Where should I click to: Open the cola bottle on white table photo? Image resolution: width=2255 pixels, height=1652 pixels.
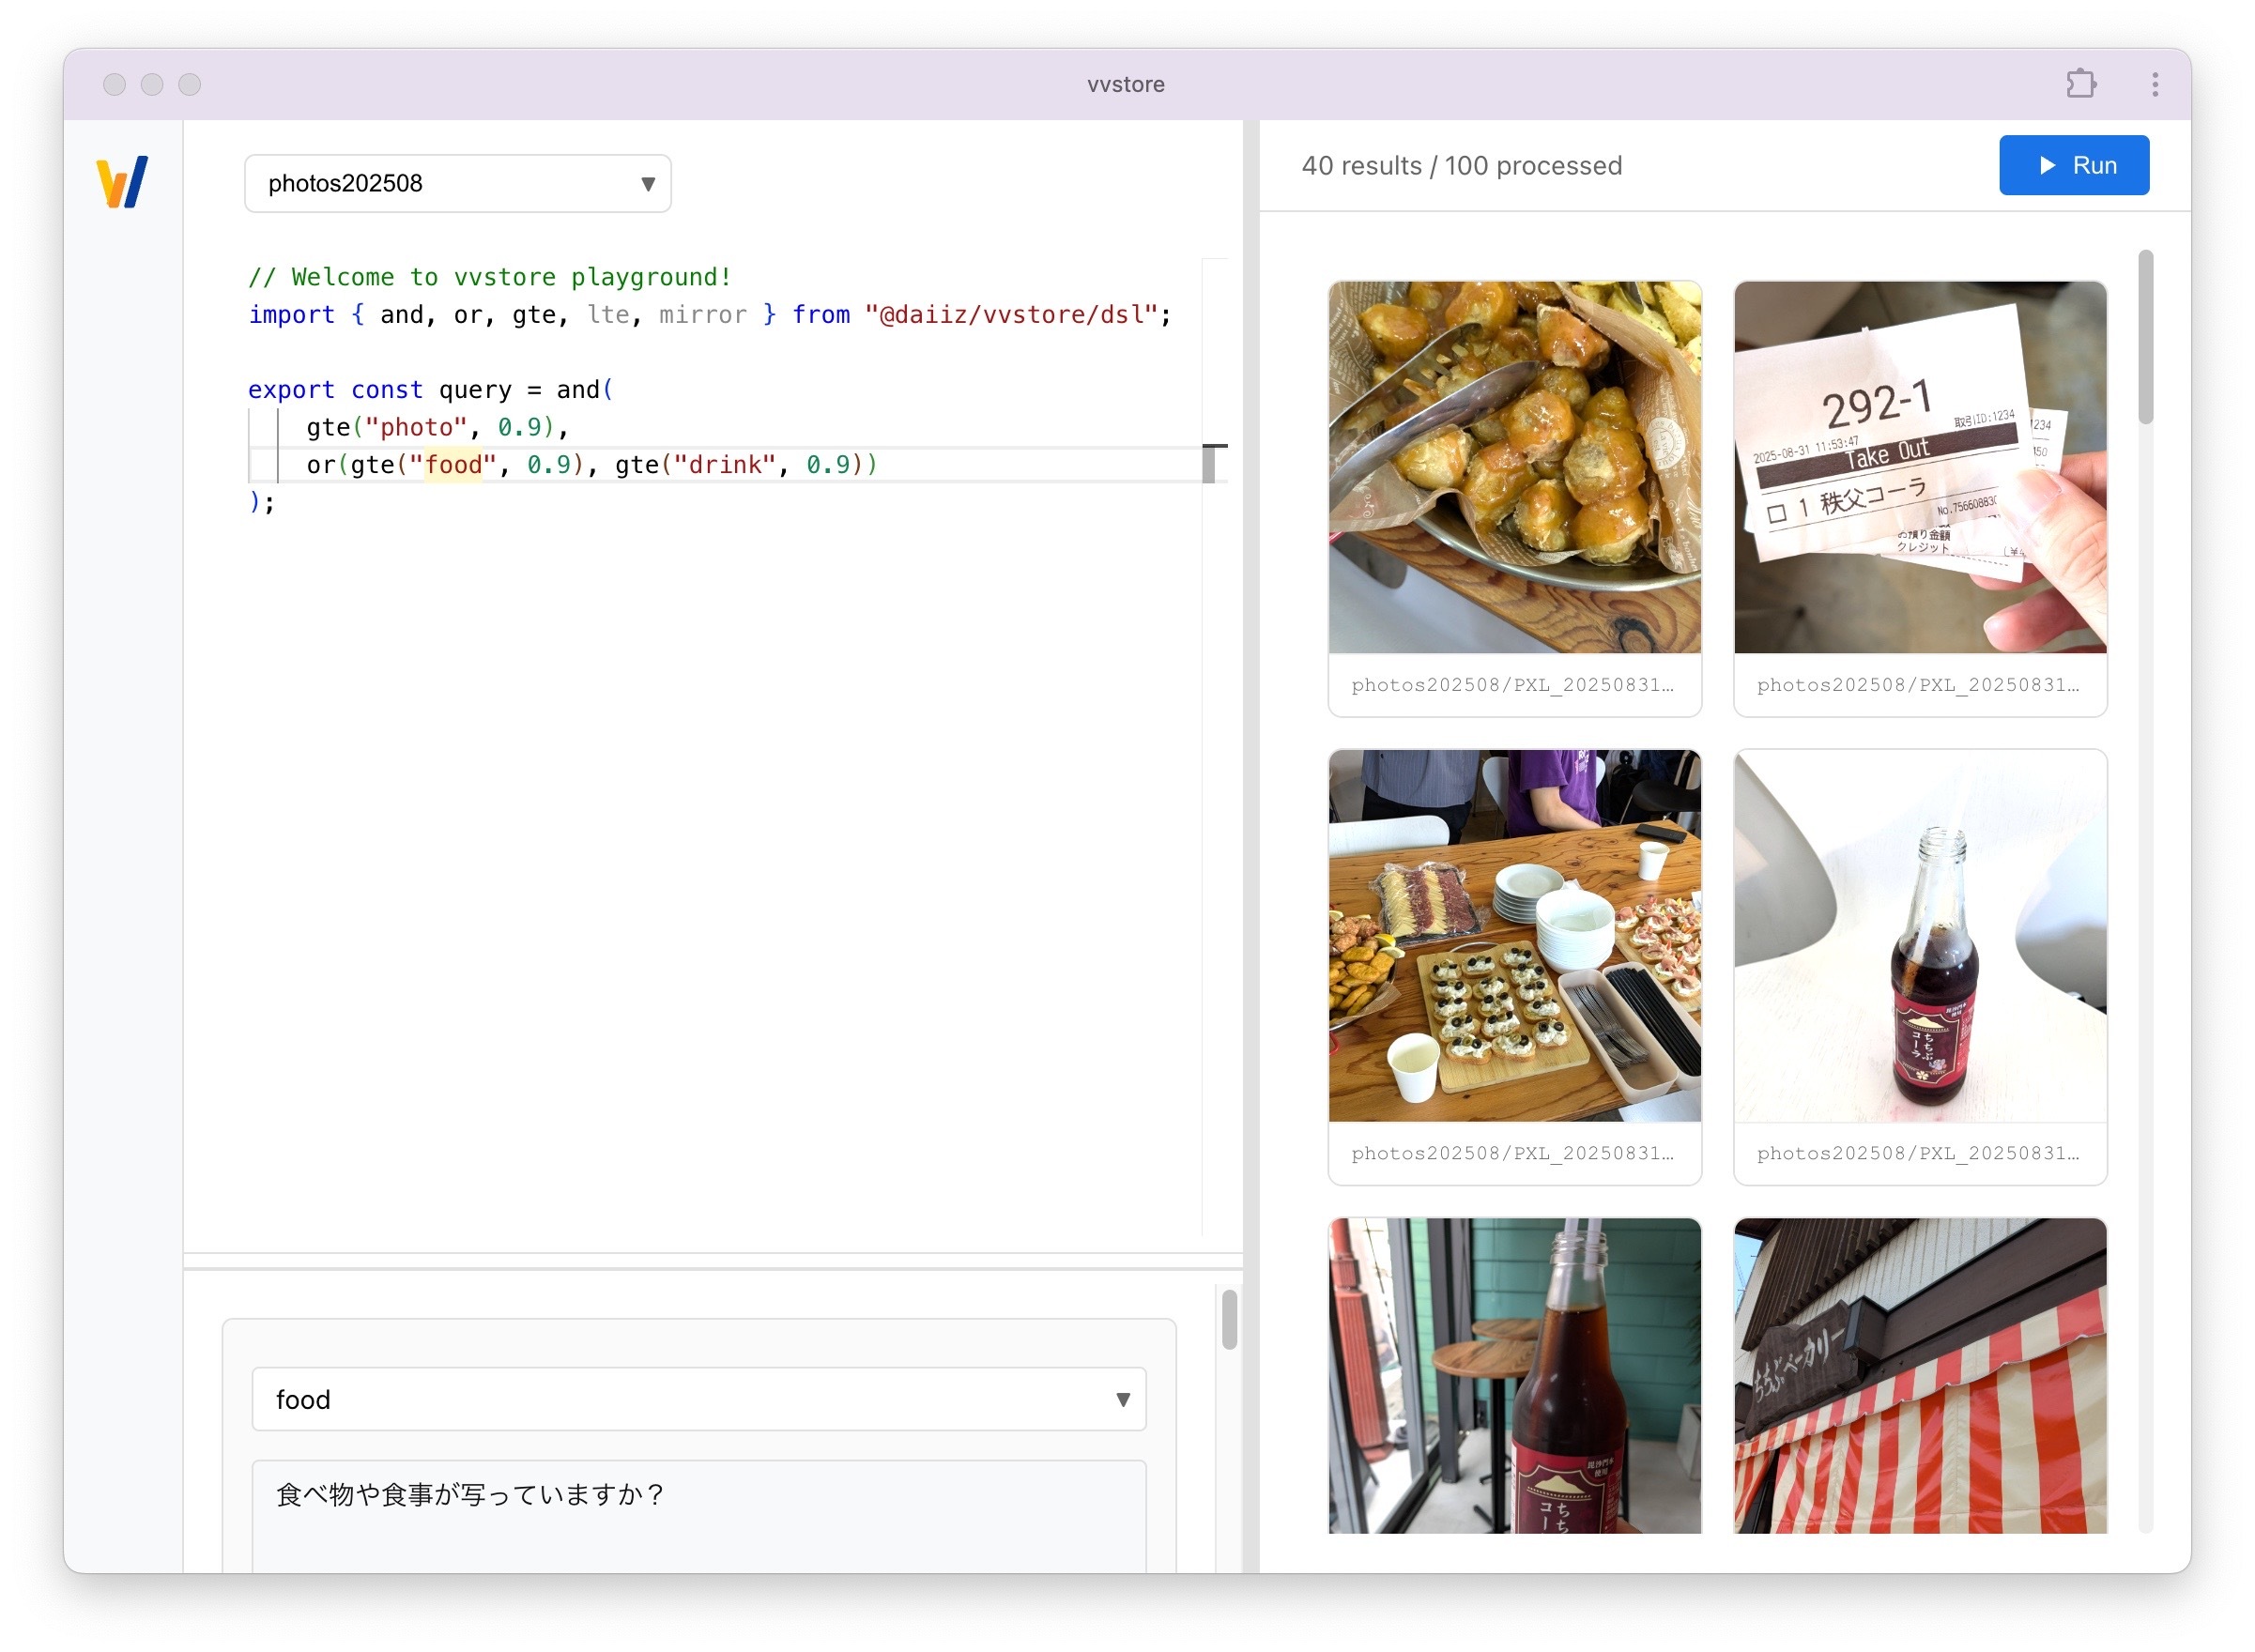[1919, 935]
